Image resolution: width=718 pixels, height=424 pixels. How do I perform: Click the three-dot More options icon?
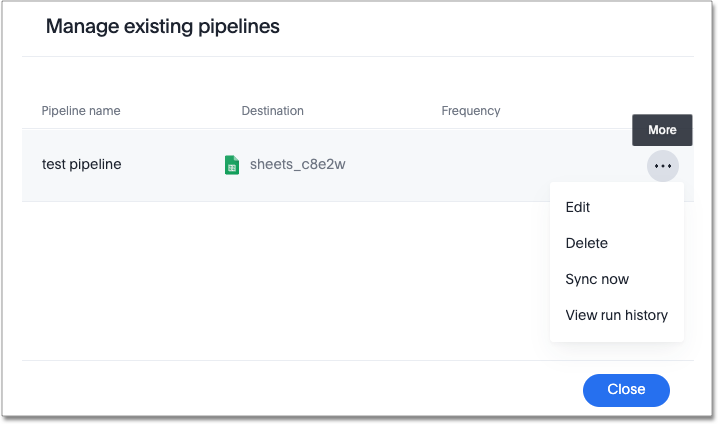coord(663,165)
